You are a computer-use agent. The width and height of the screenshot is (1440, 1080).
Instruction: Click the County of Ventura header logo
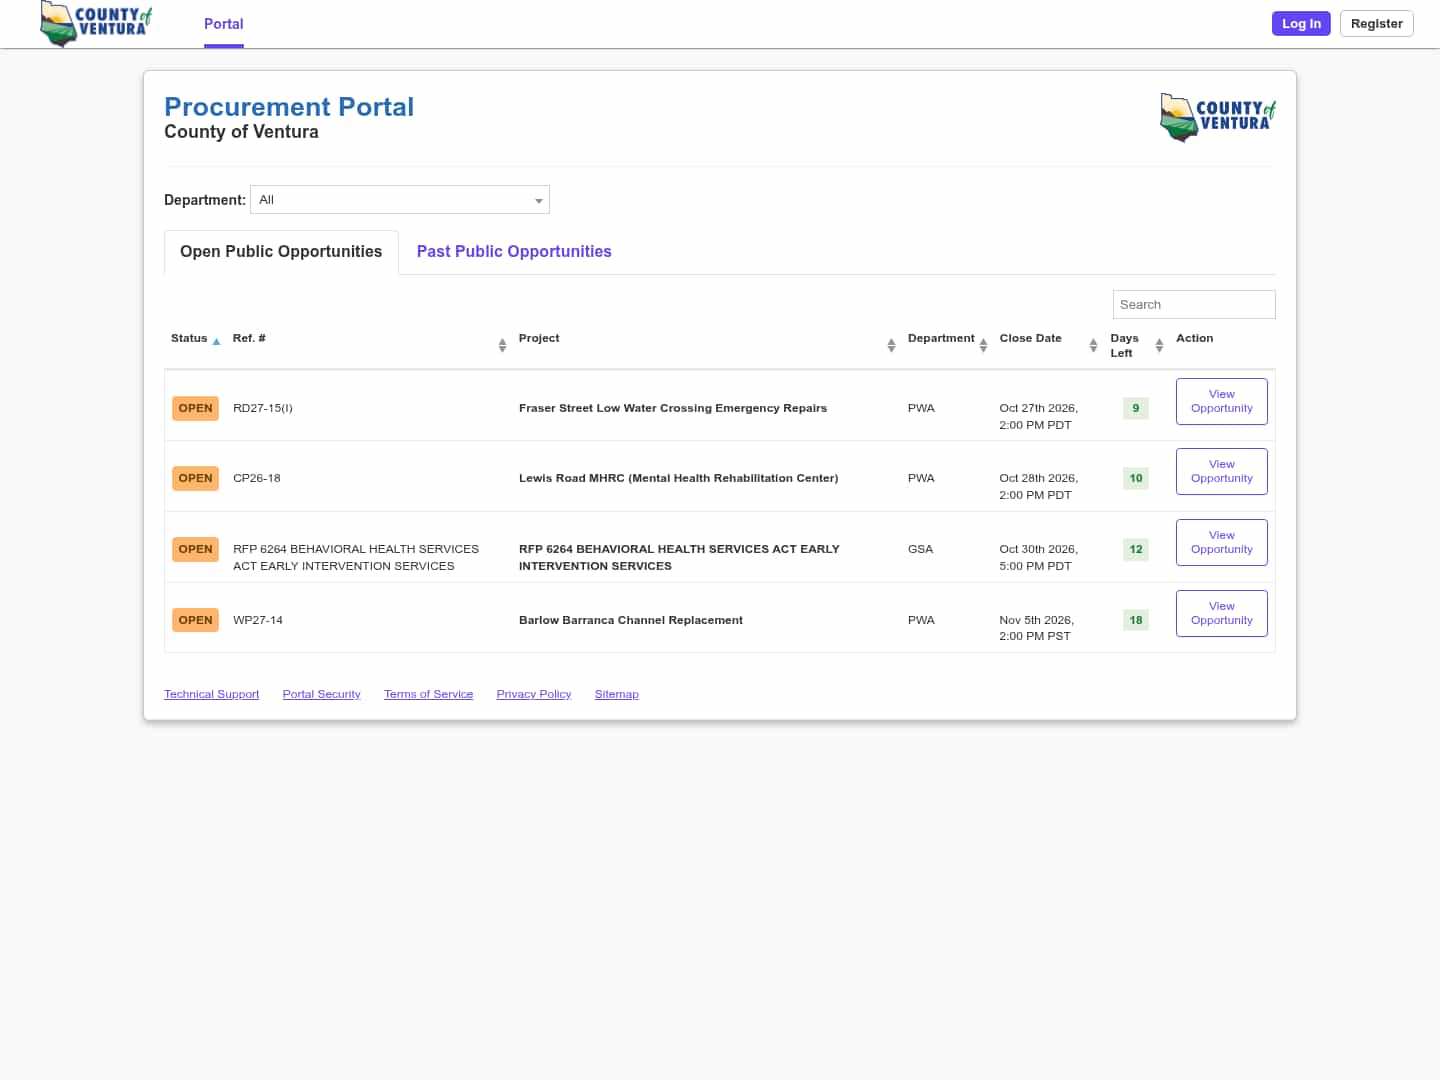96,23
